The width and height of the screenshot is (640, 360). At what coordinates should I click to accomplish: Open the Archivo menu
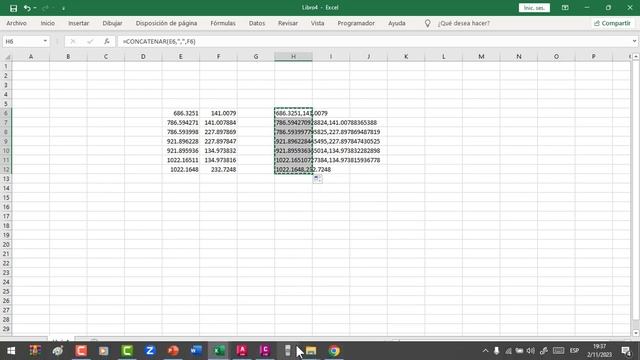point(16,23)
